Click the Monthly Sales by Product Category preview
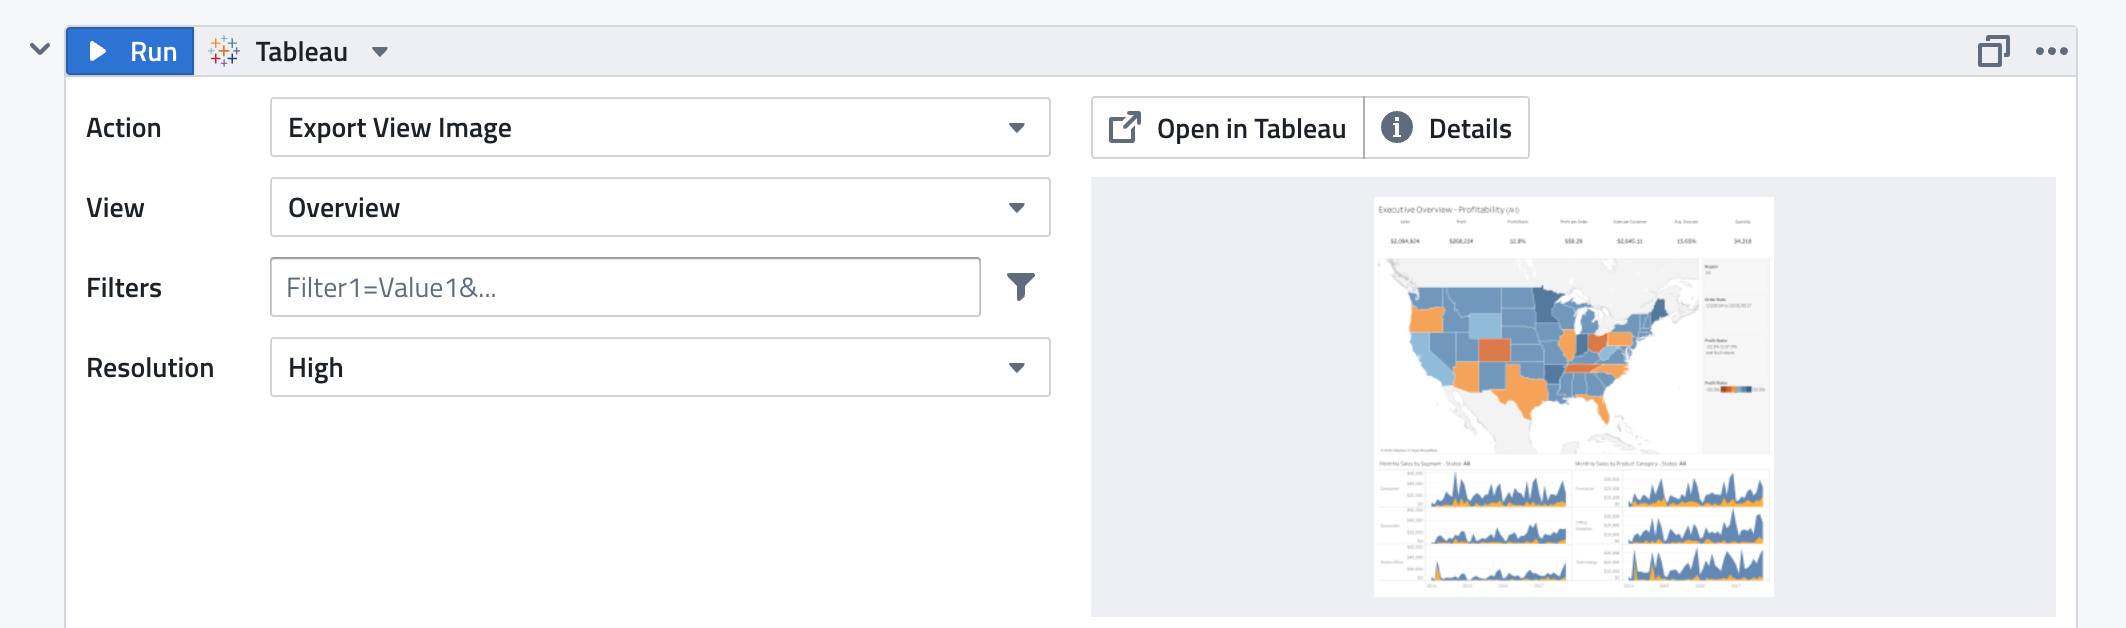The height and width of the screenshot is (628, 2126). [x=1670, y=522]
